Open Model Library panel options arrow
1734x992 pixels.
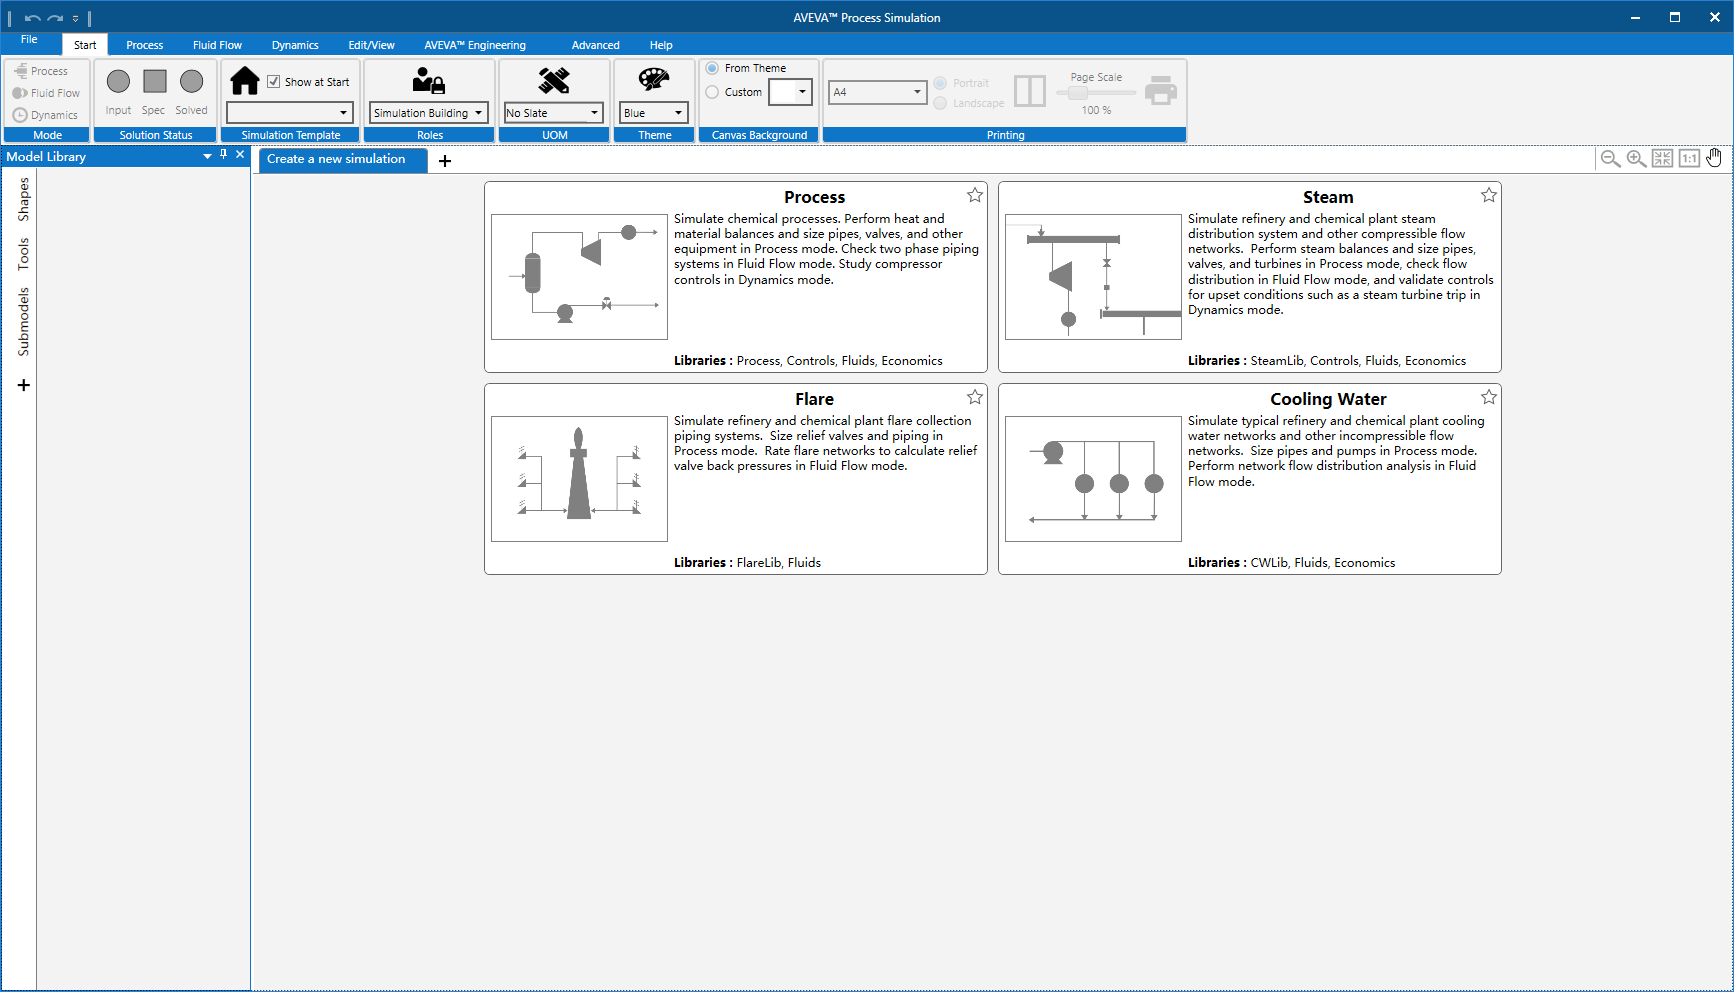[207, 156]
